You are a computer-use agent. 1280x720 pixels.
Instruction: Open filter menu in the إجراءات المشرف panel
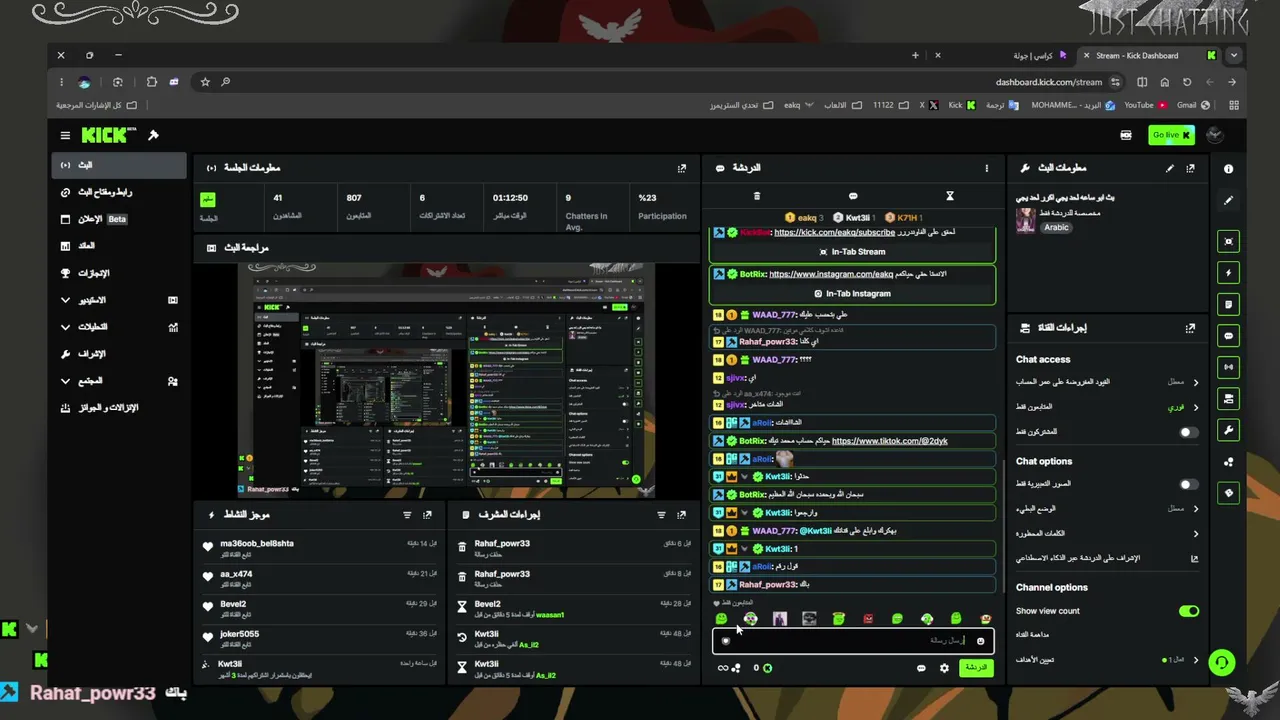coord(661,515)
